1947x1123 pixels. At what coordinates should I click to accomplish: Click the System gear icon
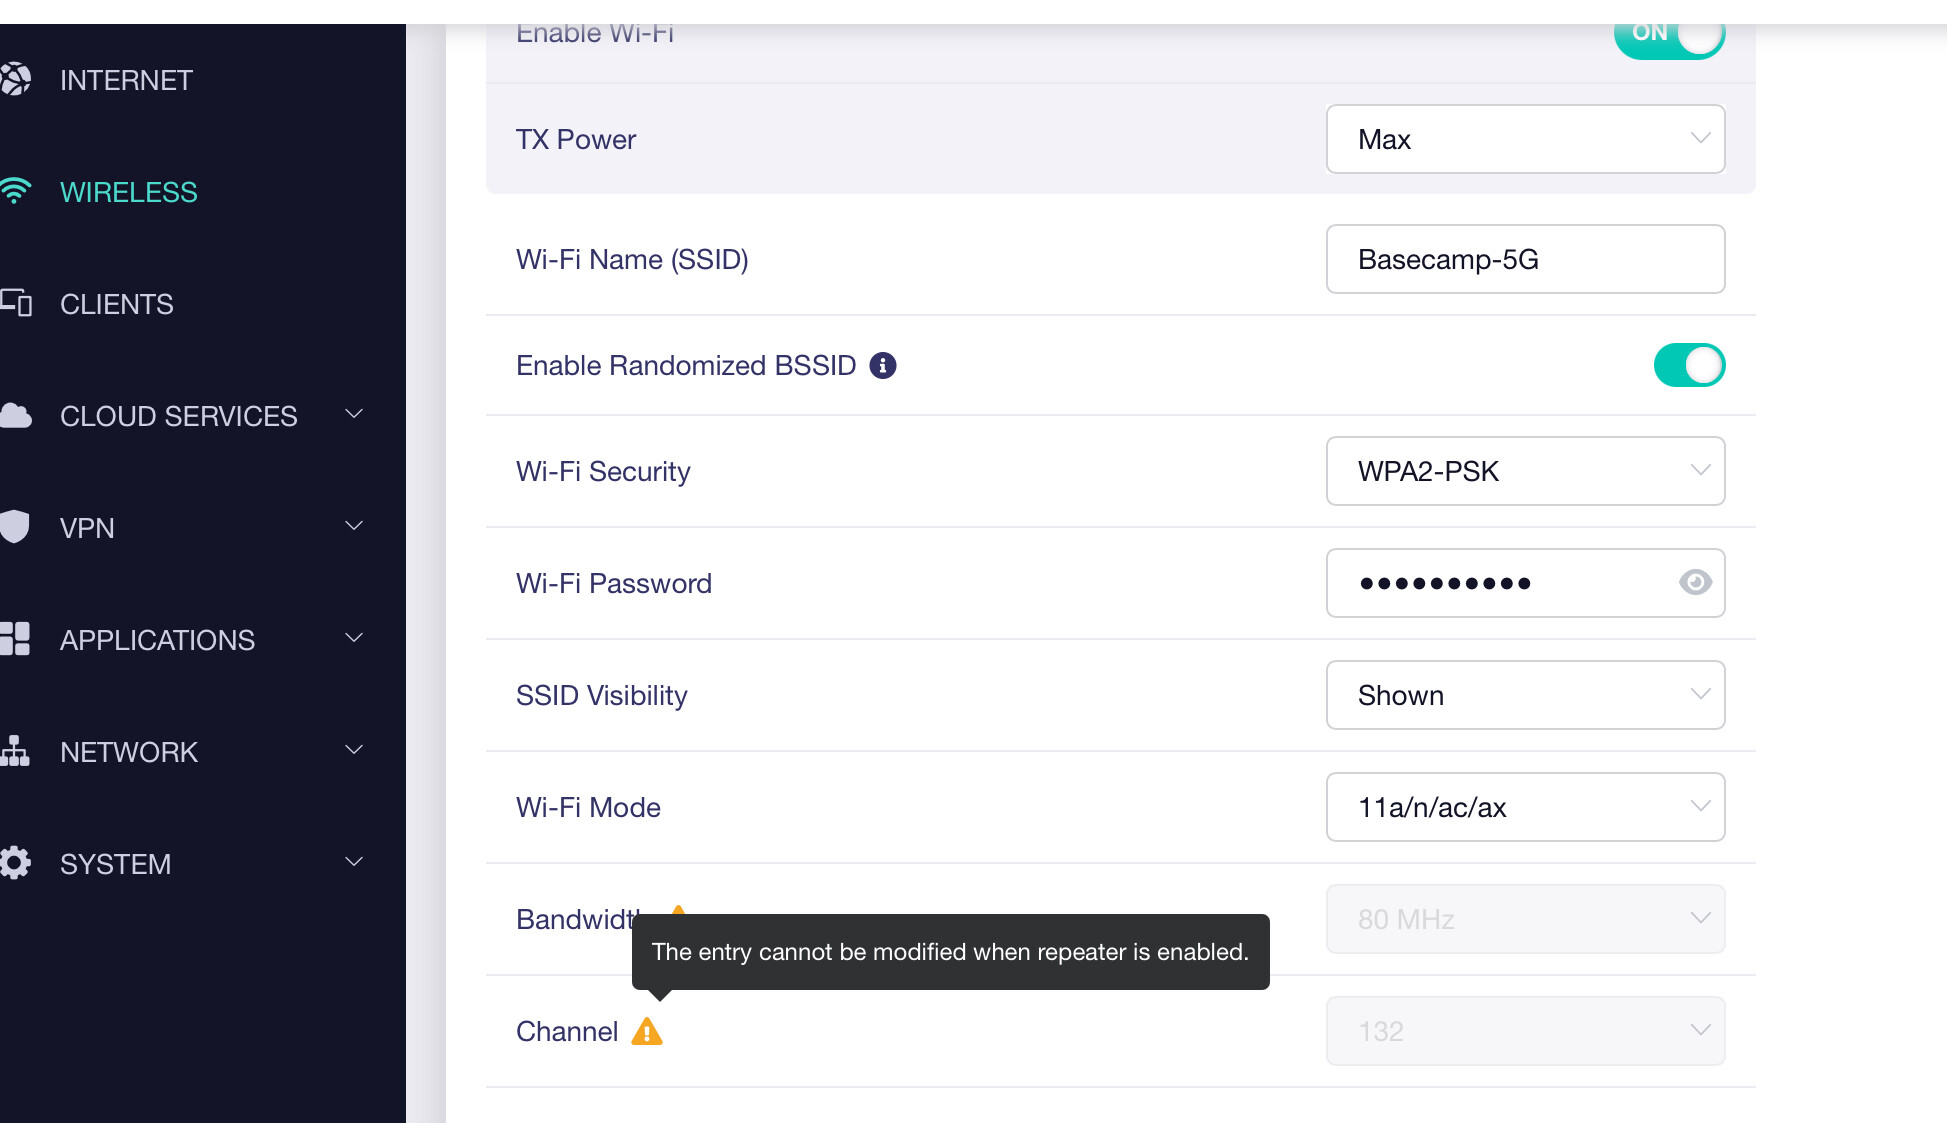(x=16, y=863)
